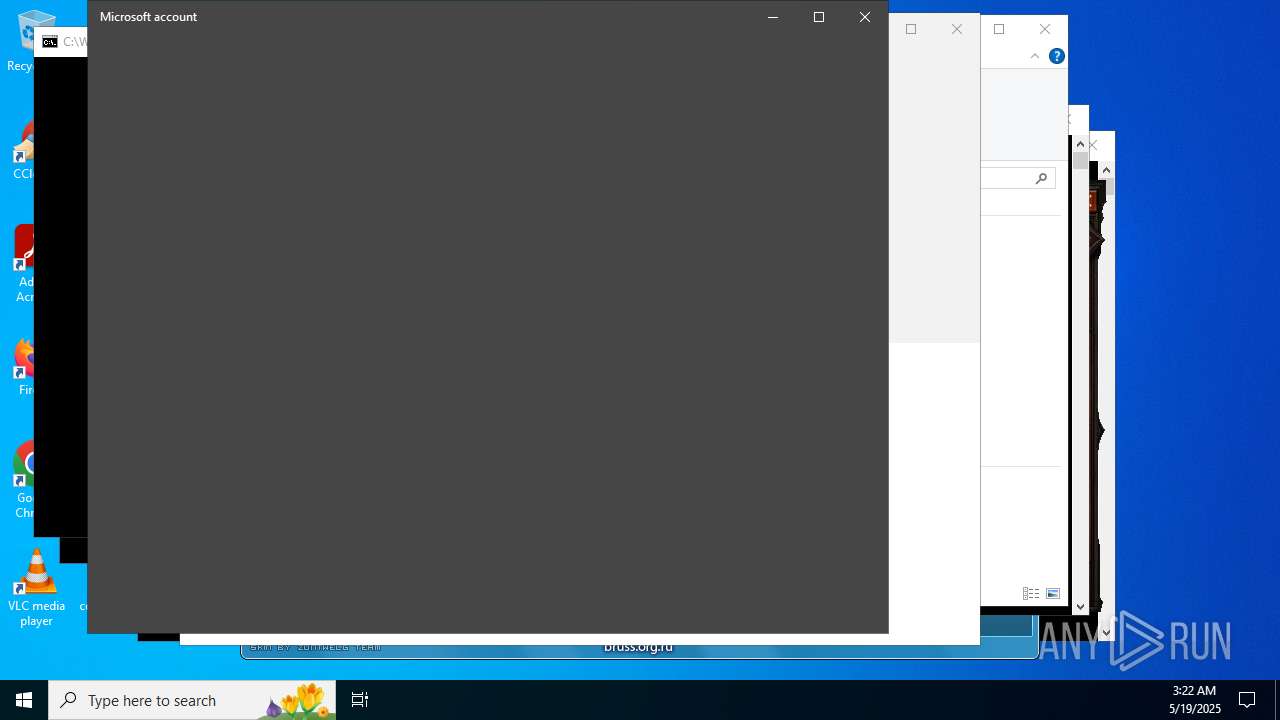The image size is (1280, 720).
Task: Click the scroll-down arrow of the inner scrollbar
Action: pyautogui.click(x=1080, y=606)
